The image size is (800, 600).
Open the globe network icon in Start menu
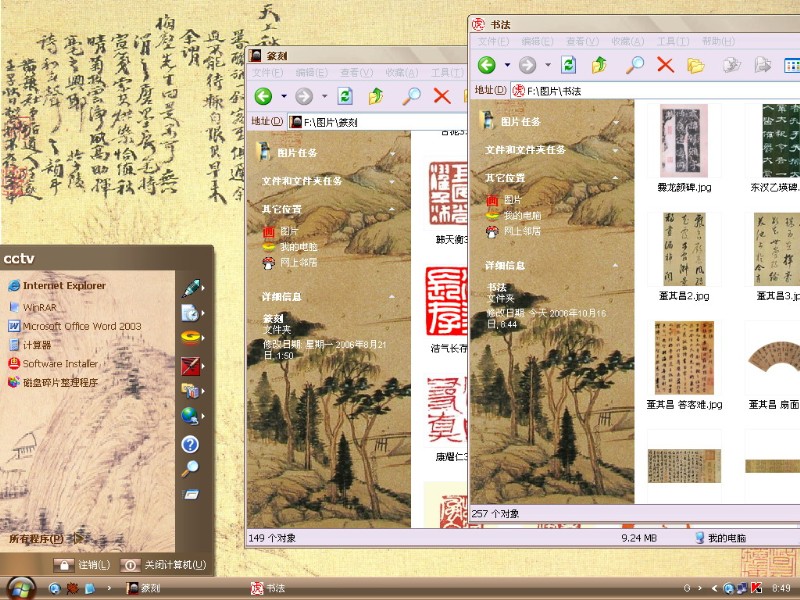[x=190, y=416]
